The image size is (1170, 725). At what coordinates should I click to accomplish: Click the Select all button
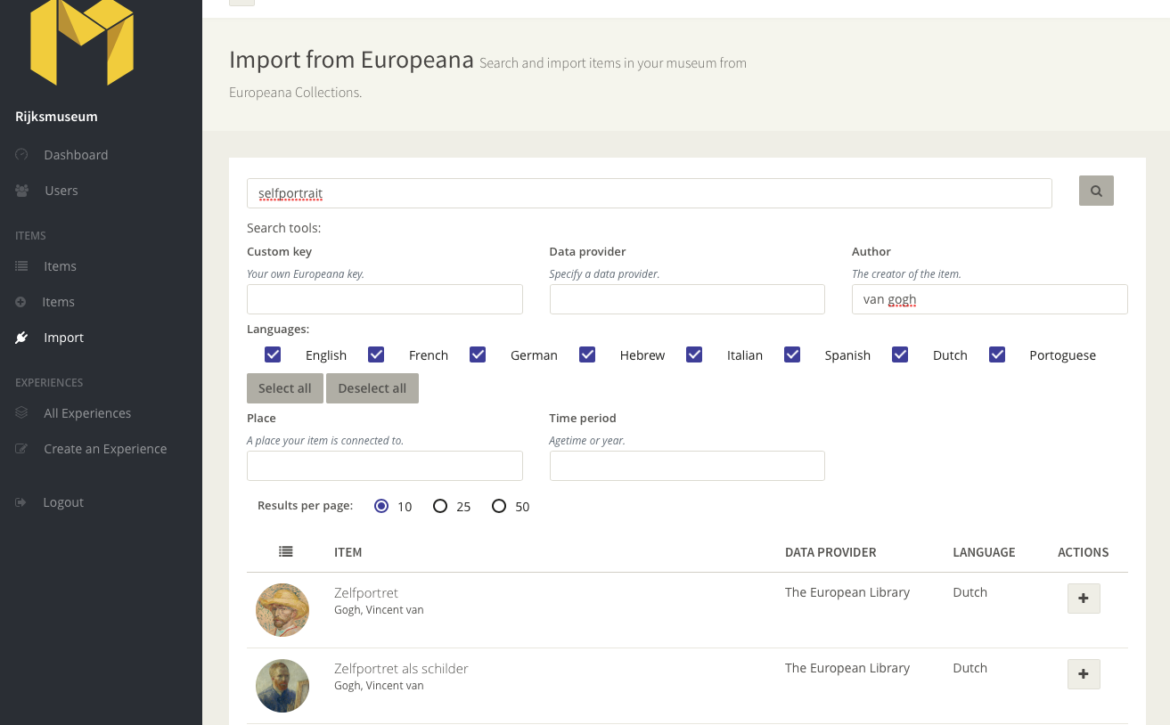(285, 388)
